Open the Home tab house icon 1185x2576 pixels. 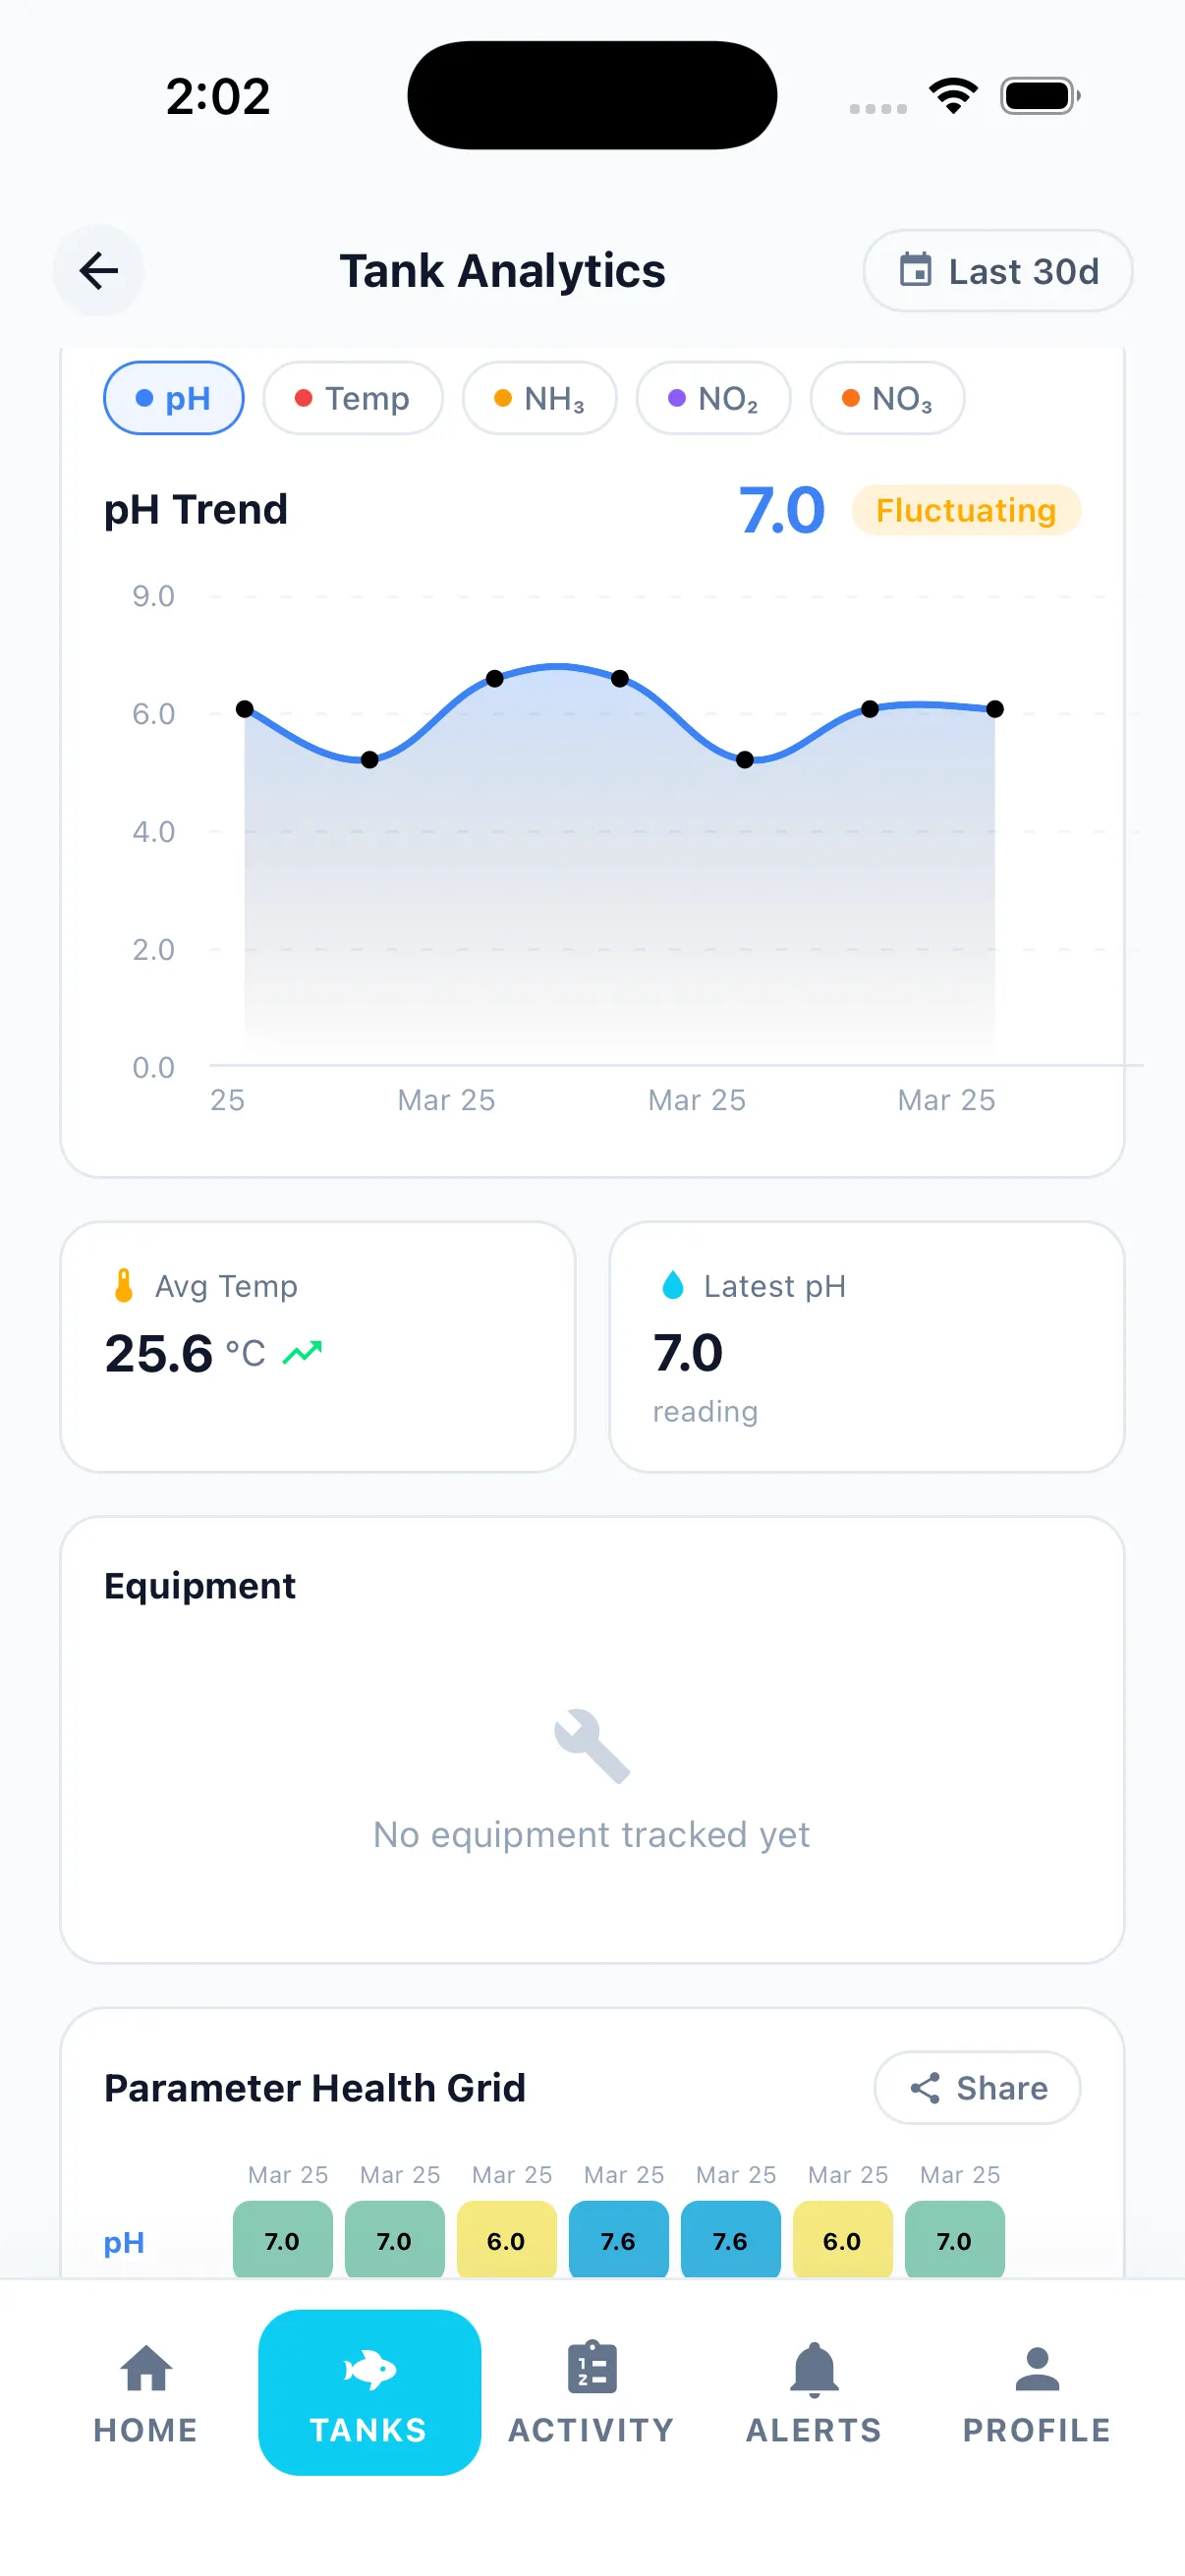click(x=146, y=2368)
